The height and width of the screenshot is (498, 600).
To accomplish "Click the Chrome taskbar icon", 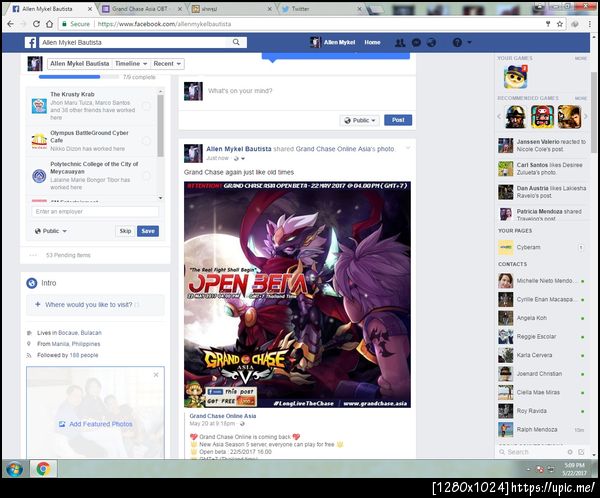I will [43, 469].
